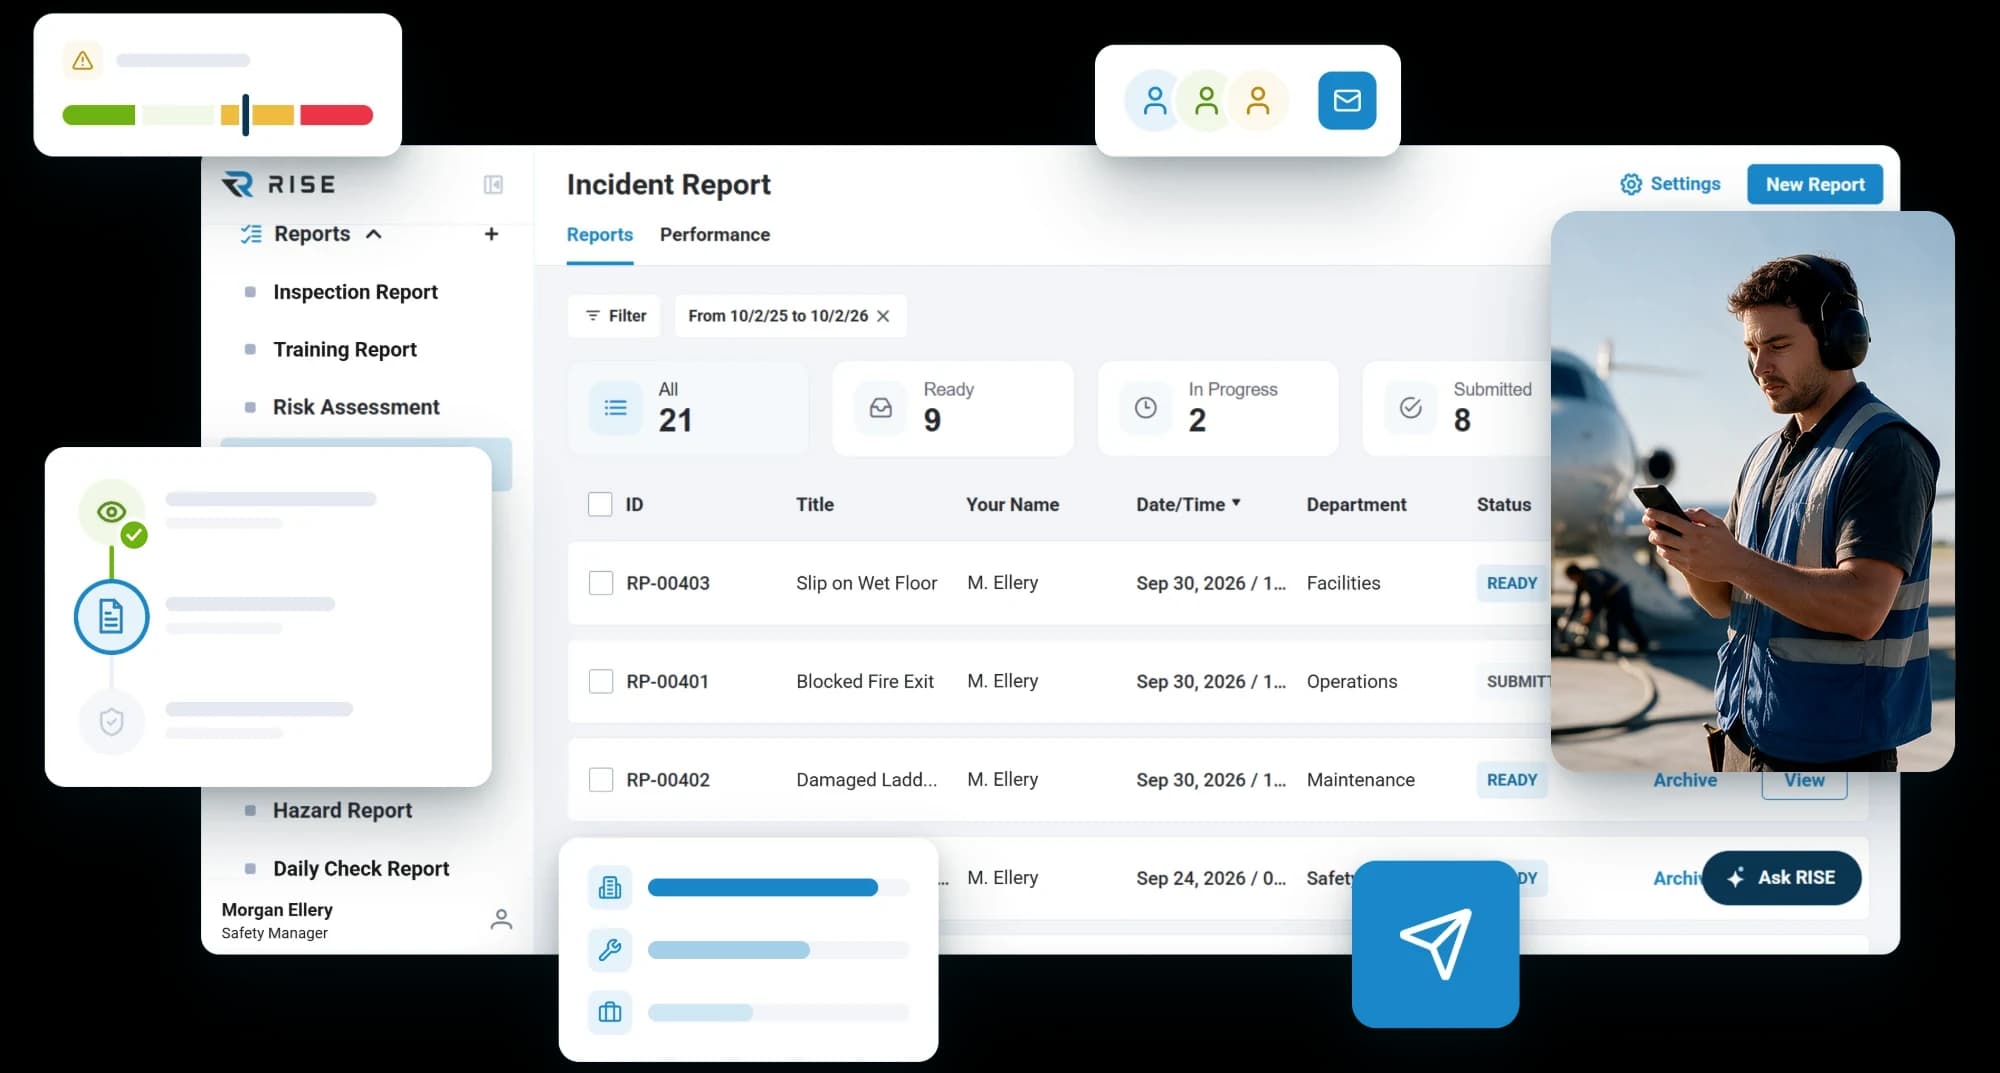Archive the RP-00402 report
The height and width of the screenshot is (1073, 2000).
coord(1685,780)
